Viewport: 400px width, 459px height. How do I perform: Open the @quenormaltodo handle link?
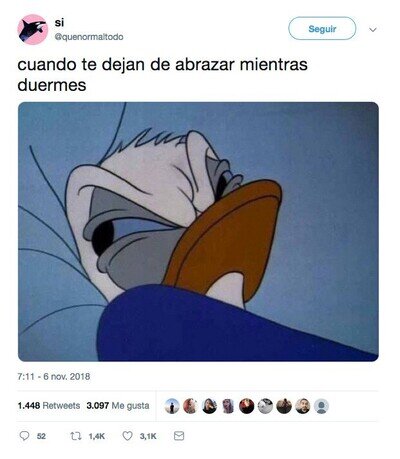click(89, 37)
